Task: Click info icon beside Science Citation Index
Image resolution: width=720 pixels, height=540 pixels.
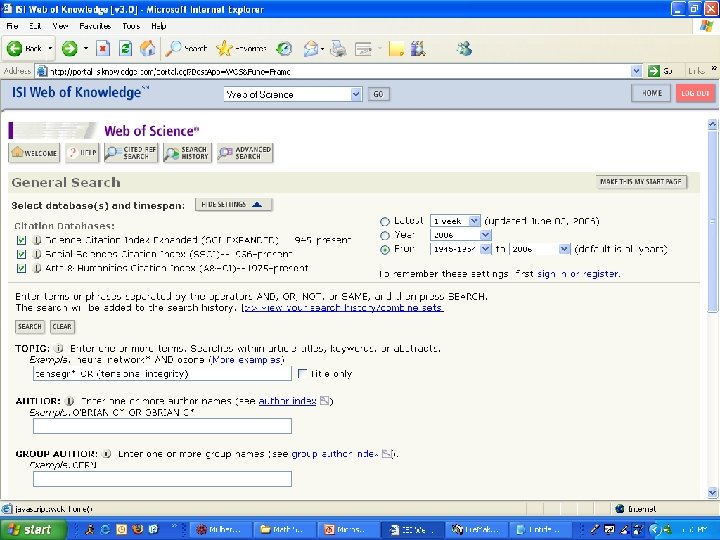Action: (37, 240)
